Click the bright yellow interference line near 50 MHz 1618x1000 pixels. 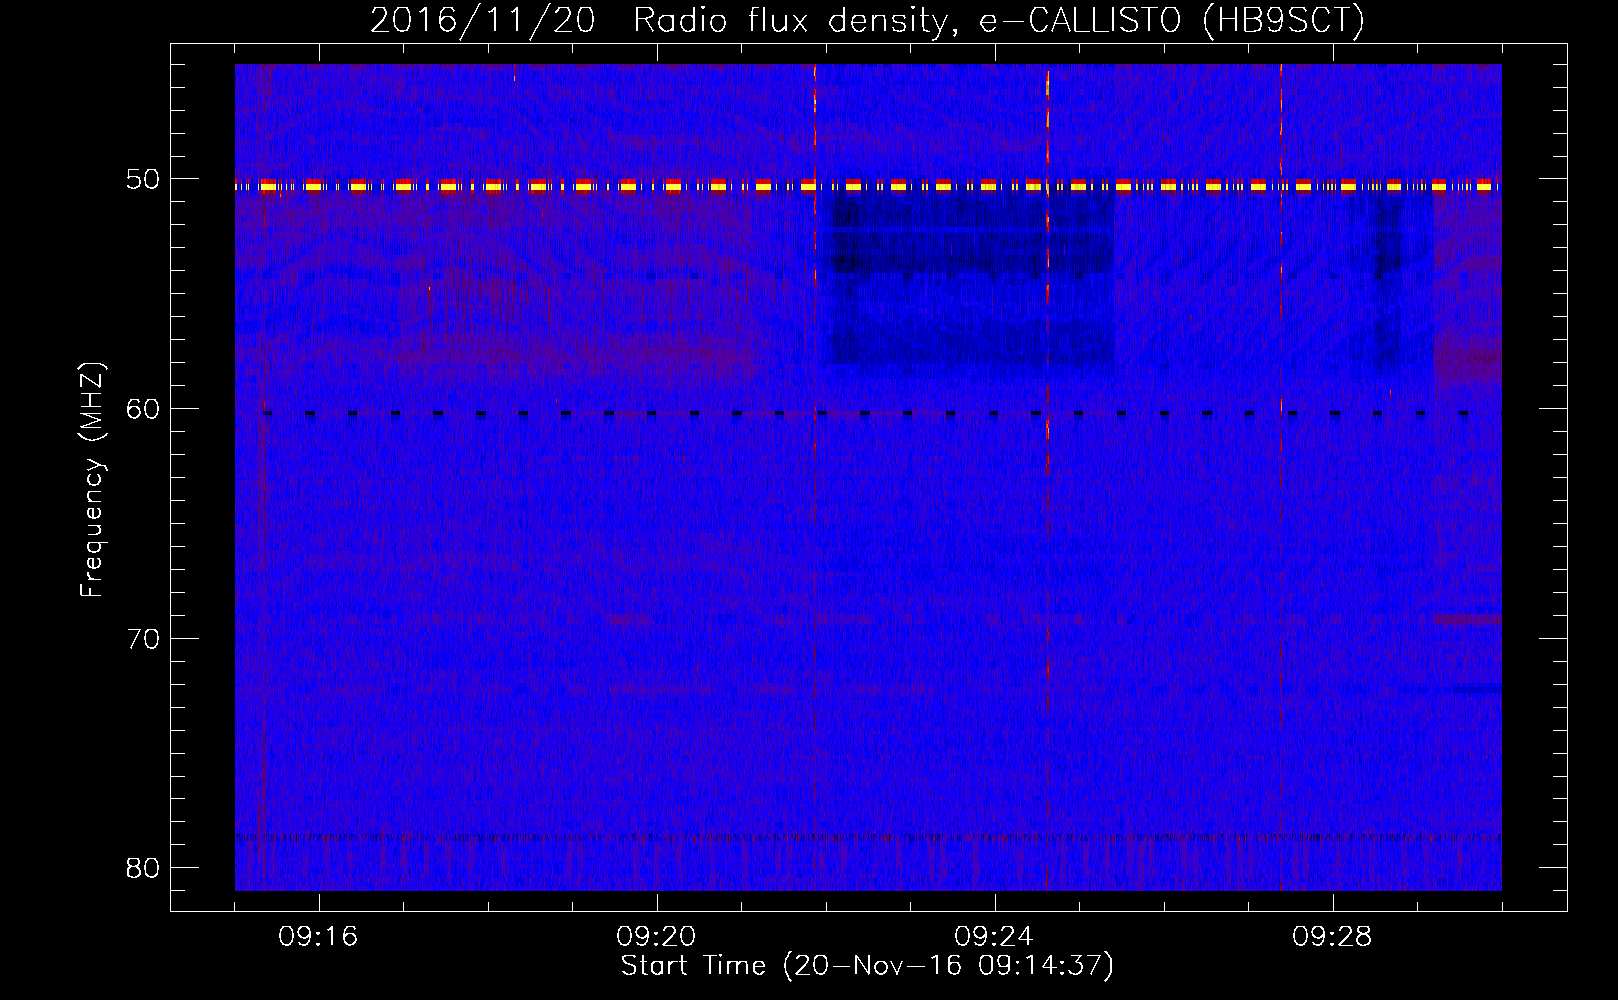tap(868, 186)
